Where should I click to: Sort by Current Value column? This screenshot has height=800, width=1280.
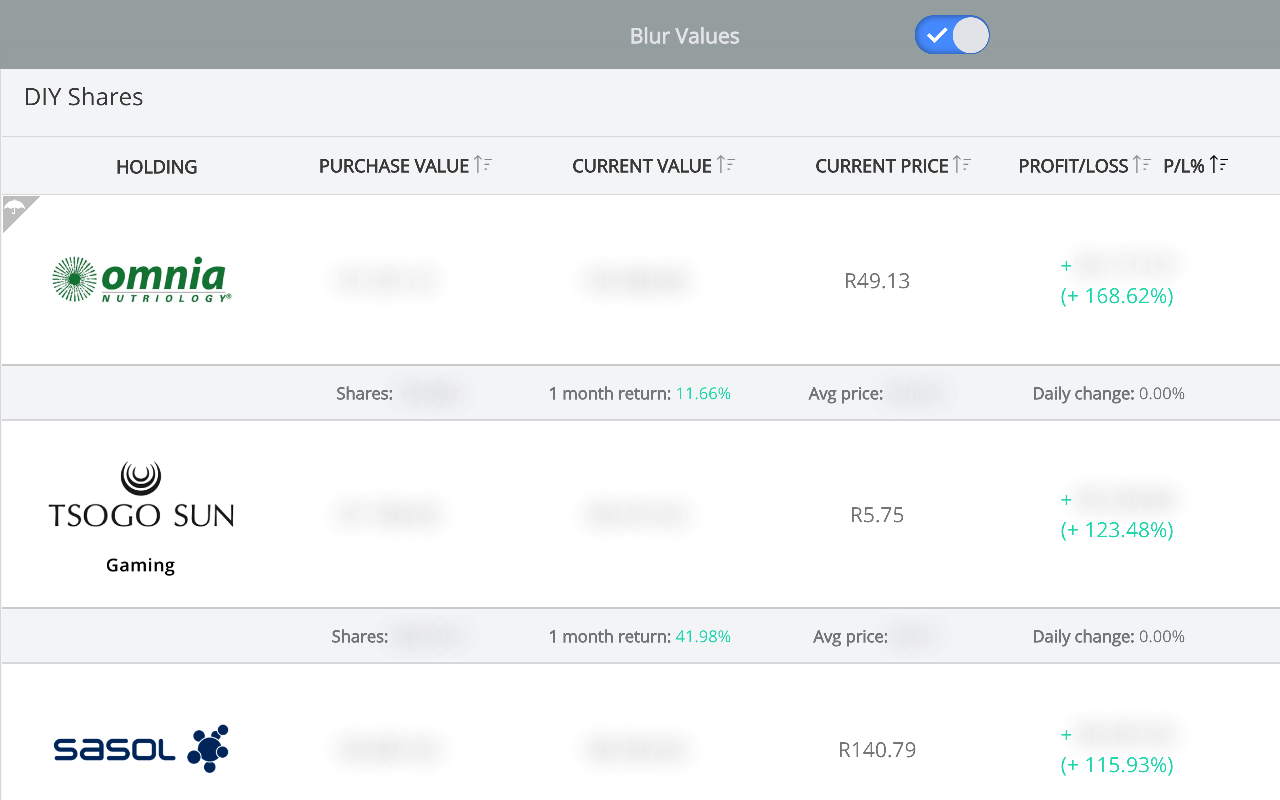point(726,165)
